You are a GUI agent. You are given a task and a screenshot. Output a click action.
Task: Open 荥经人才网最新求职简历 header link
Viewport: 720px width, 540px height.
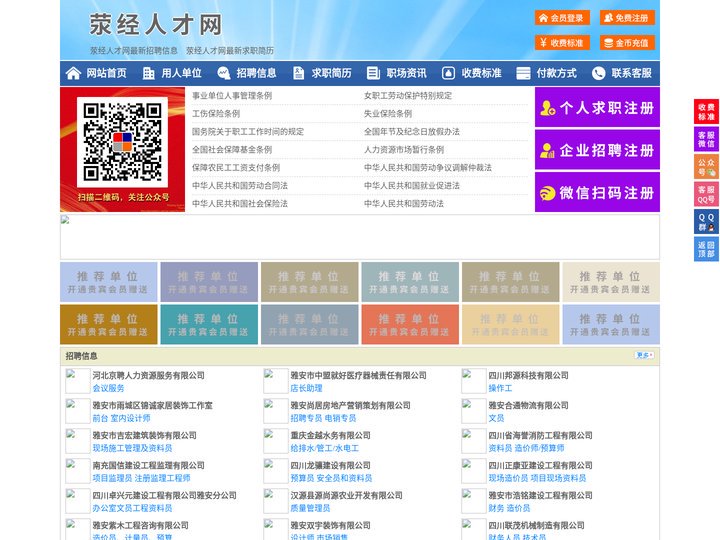[x=230, y=51]
